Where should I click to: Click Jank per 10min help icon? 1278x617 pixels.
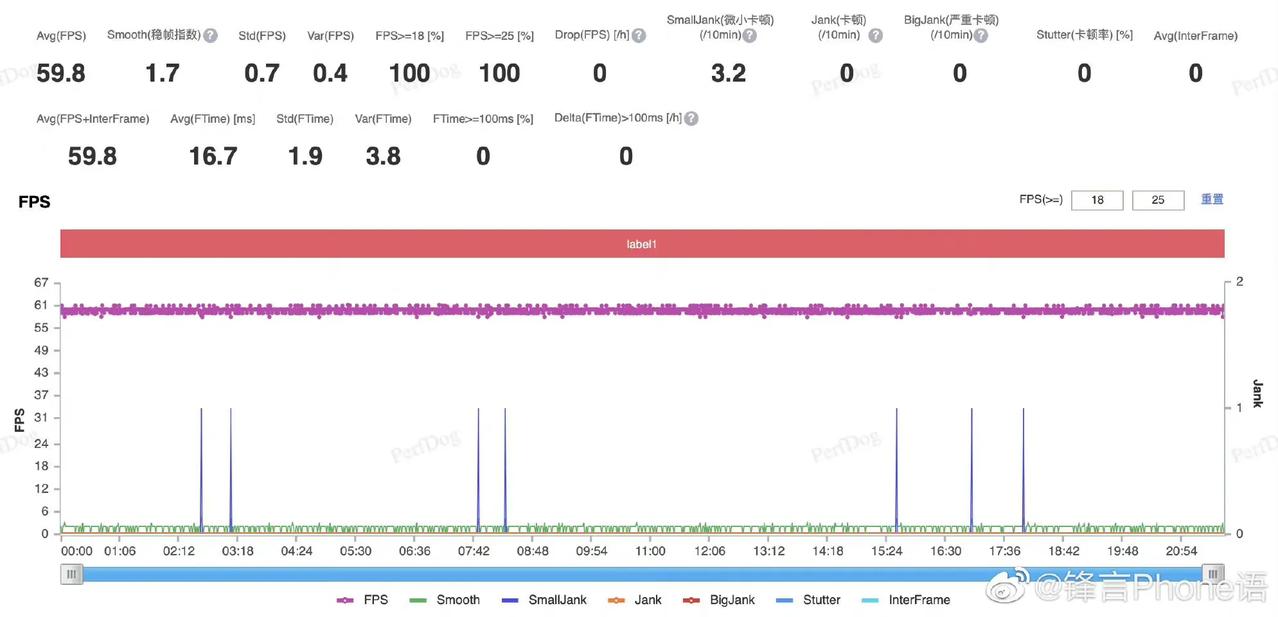click(875, 35)
